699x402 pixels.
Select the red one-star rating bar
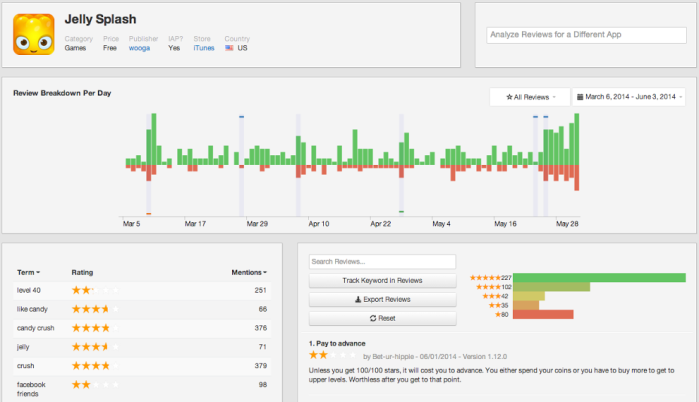pos(543,315)
